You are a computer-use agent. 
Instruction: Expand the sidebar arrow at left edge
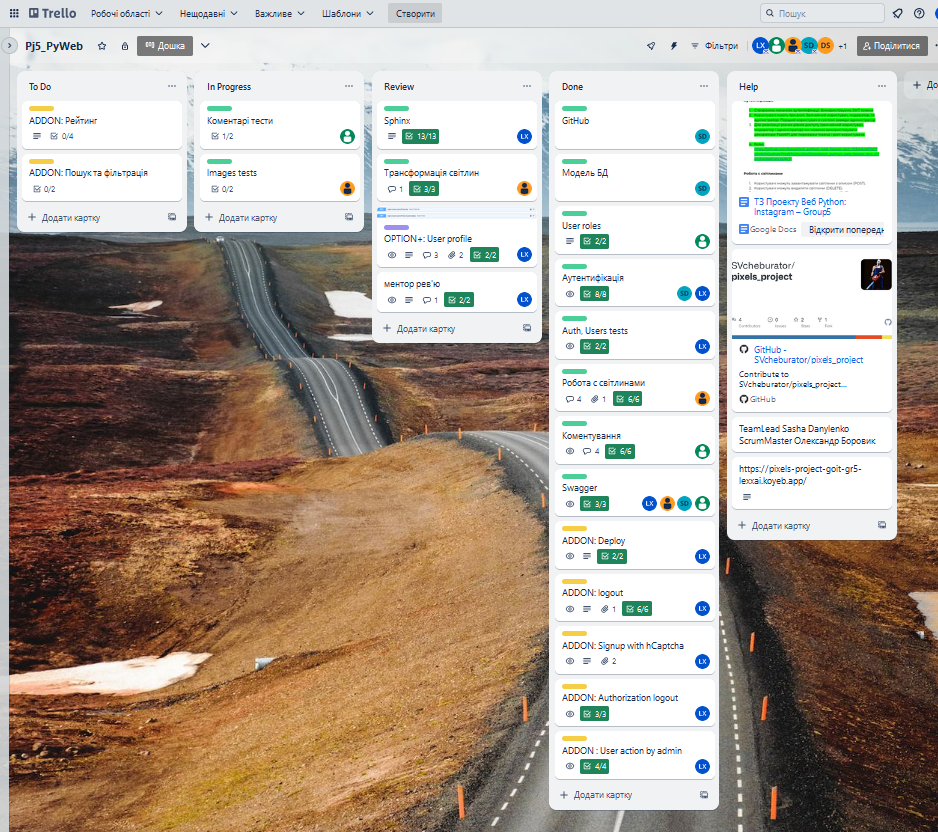[x=9, y=45]
